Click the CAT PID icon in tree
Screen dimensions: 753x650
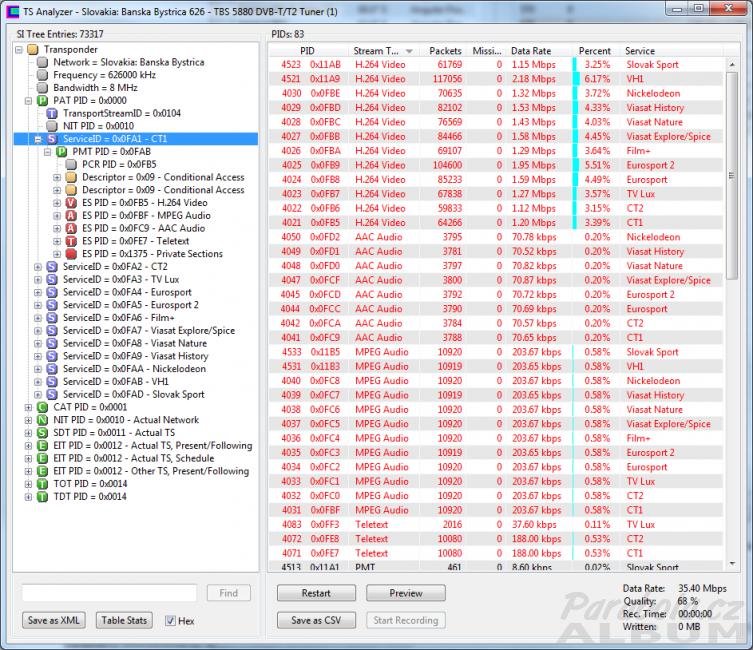(x=42, y=408)
